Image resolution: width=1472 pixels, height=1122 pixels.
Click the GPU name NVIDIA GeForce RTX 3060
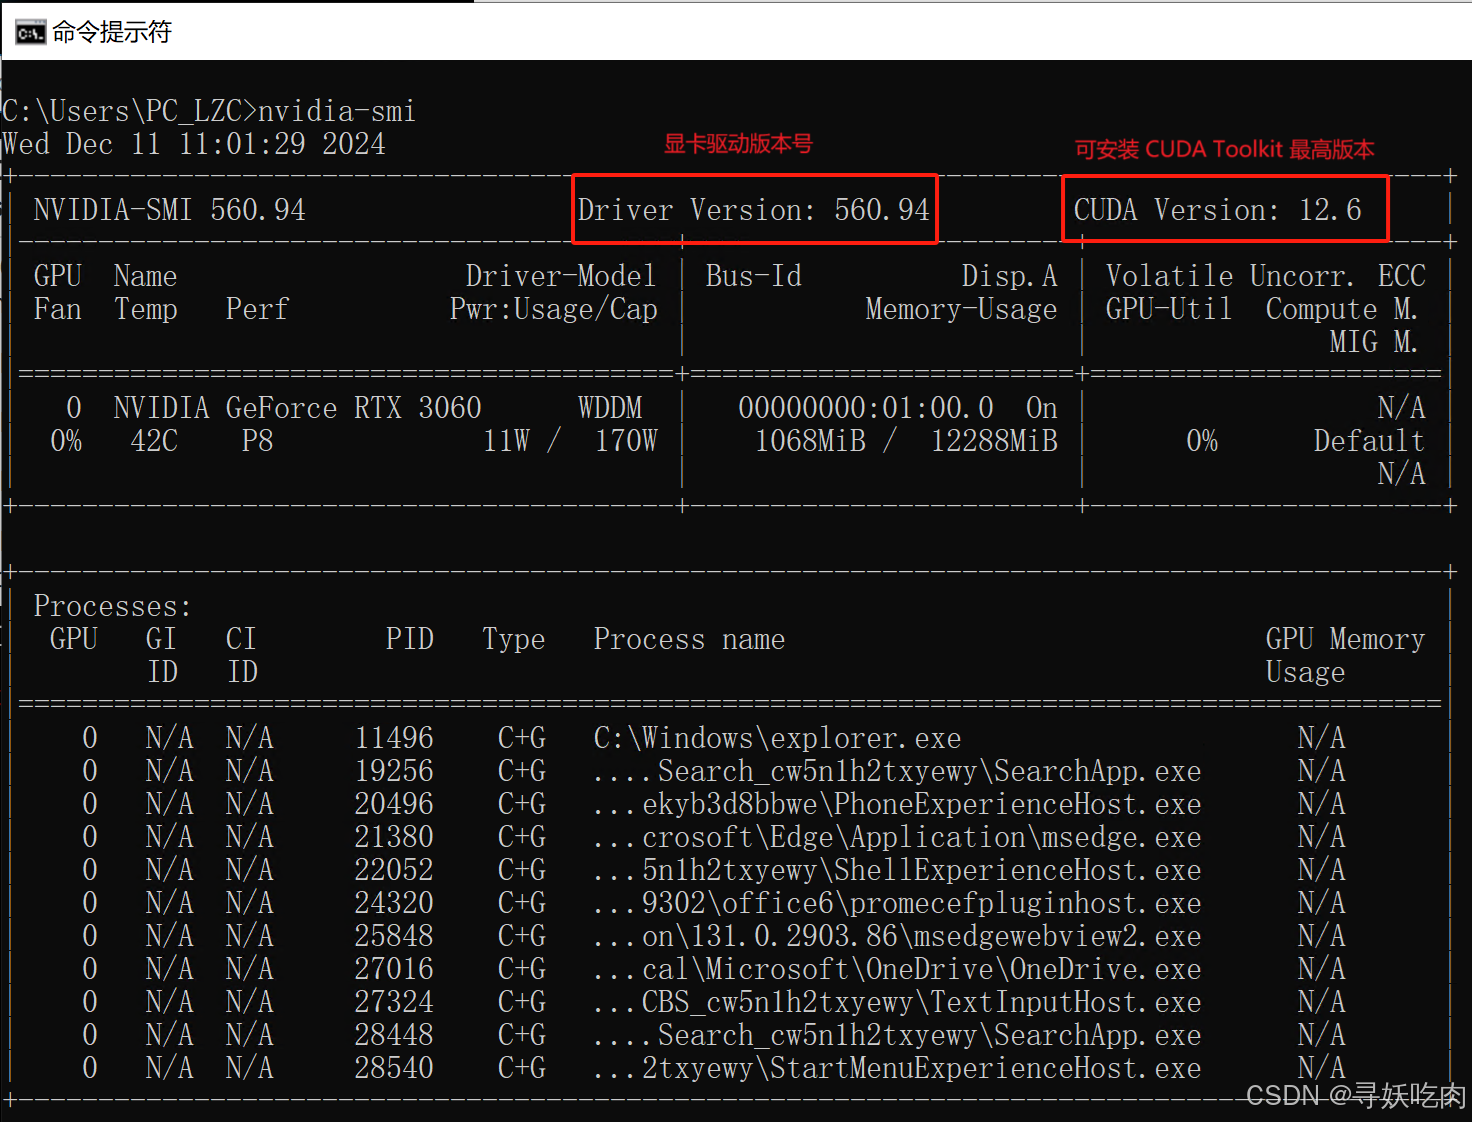coord(297,408)
